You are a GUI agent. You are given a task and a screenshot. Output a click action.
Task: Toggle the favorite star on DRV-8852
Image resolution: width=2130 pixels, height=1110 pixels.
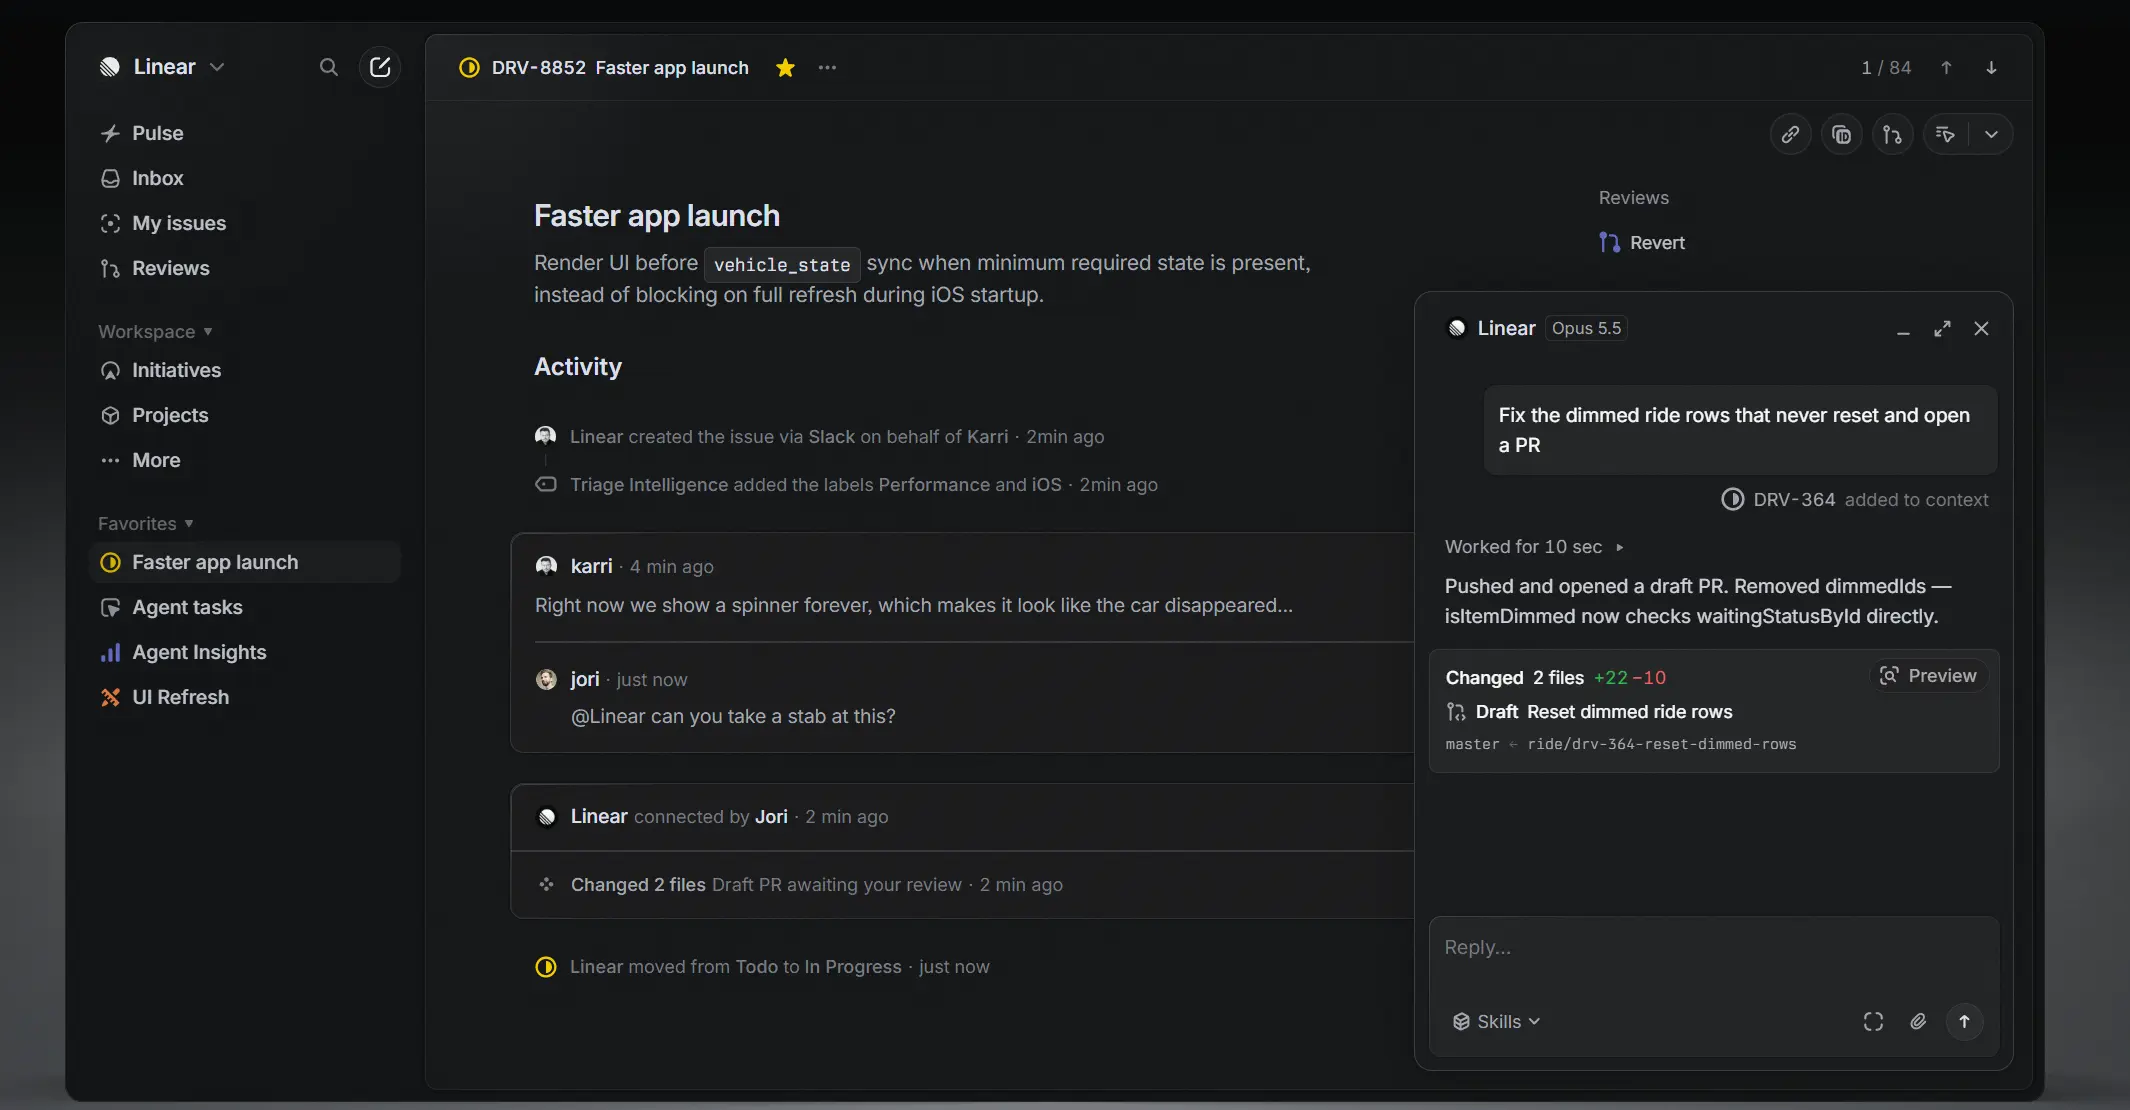(x=785, y=67)
